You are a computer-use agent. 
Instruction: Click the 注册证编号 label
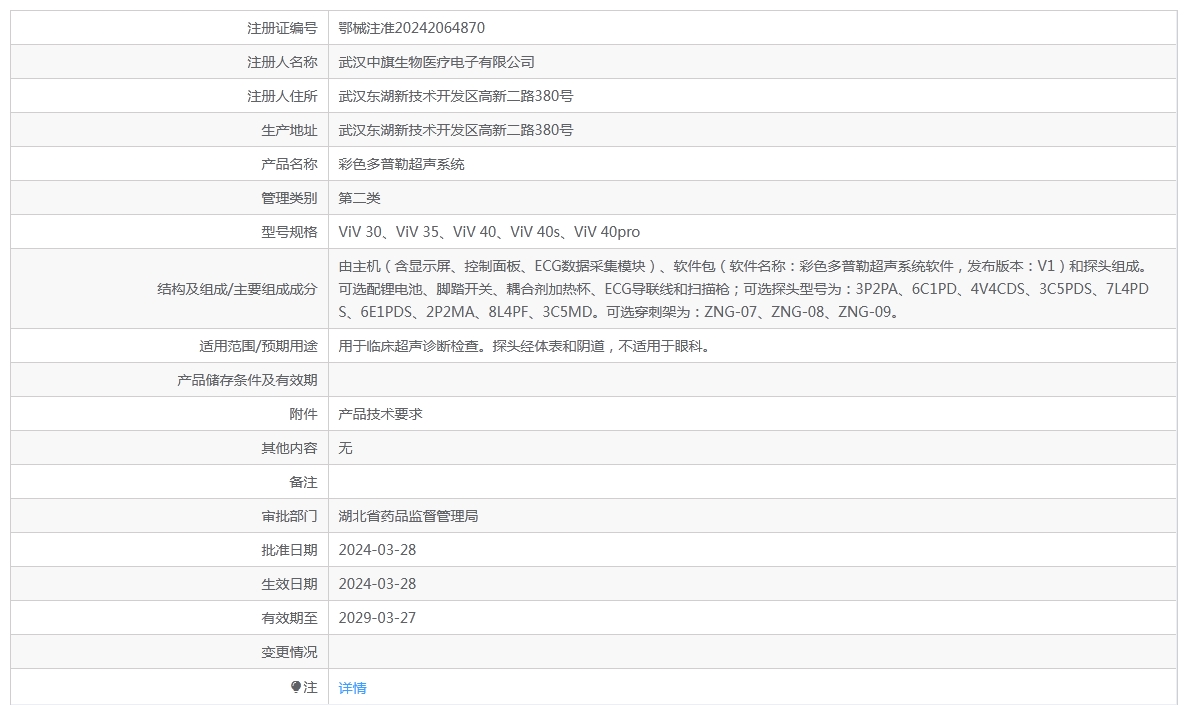point(282,28)
